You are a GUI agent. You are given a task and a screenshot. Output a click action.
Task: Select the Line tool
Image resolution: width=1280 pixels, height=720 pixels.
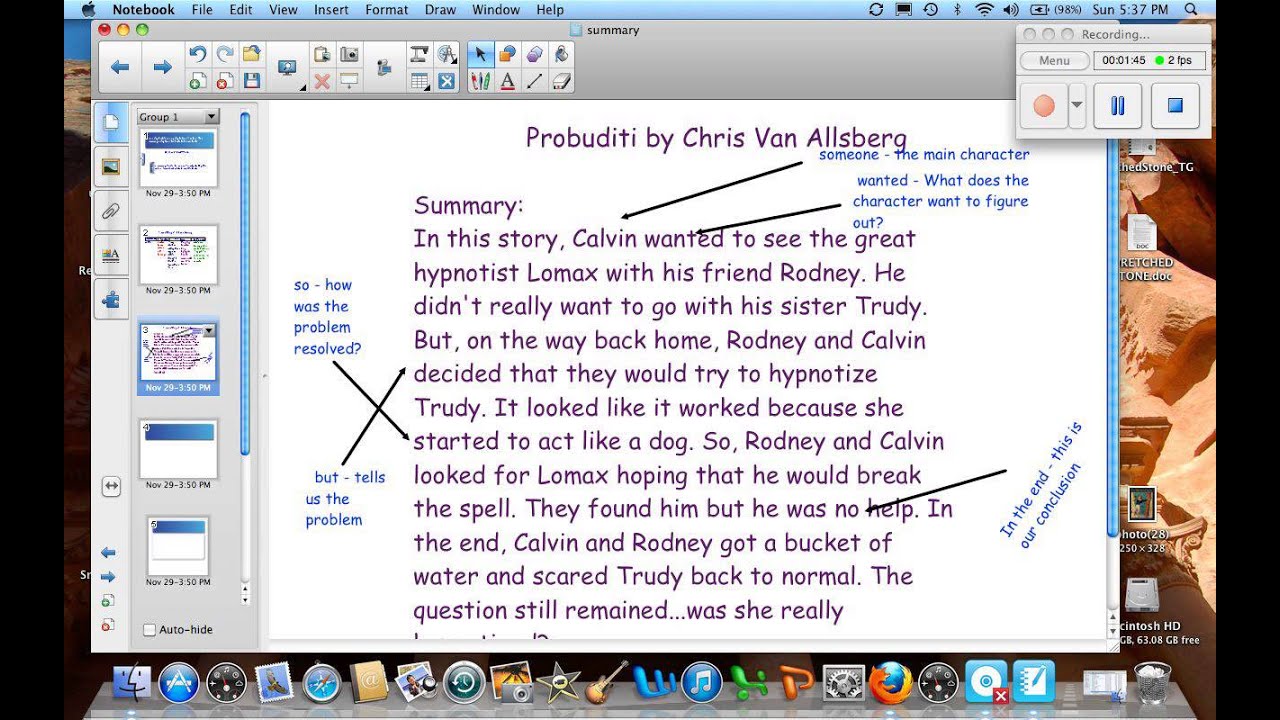534,81
